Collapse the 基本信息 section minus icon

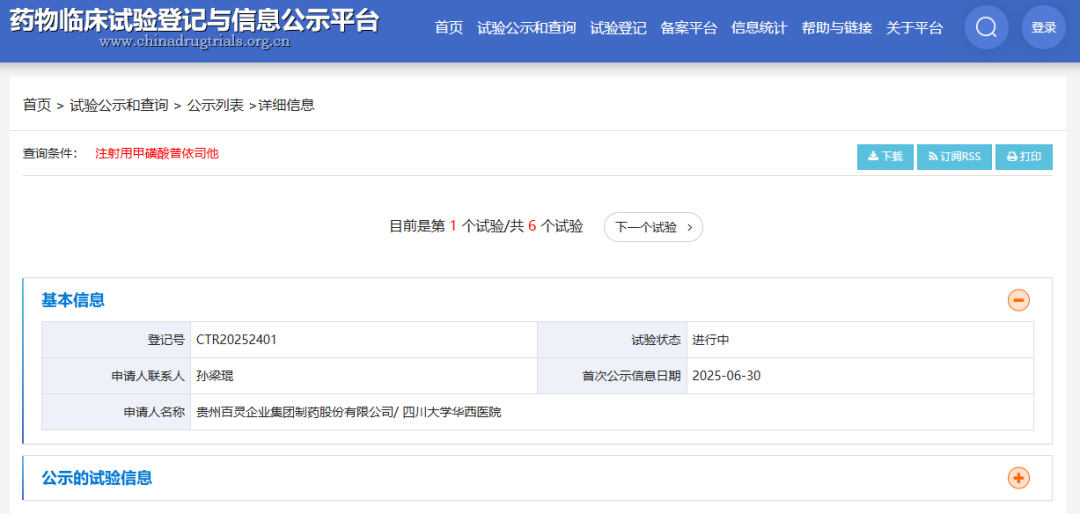coord(1018,300)
